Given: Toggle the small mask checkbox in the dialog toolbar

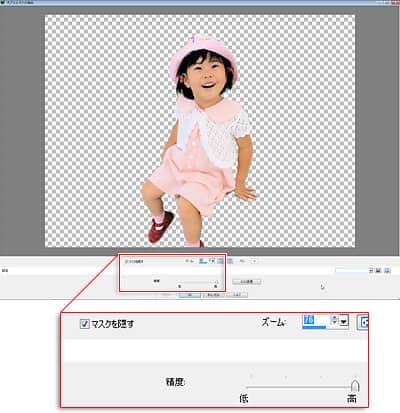Looking at the screenshot, I should click(x=126, y=262).
